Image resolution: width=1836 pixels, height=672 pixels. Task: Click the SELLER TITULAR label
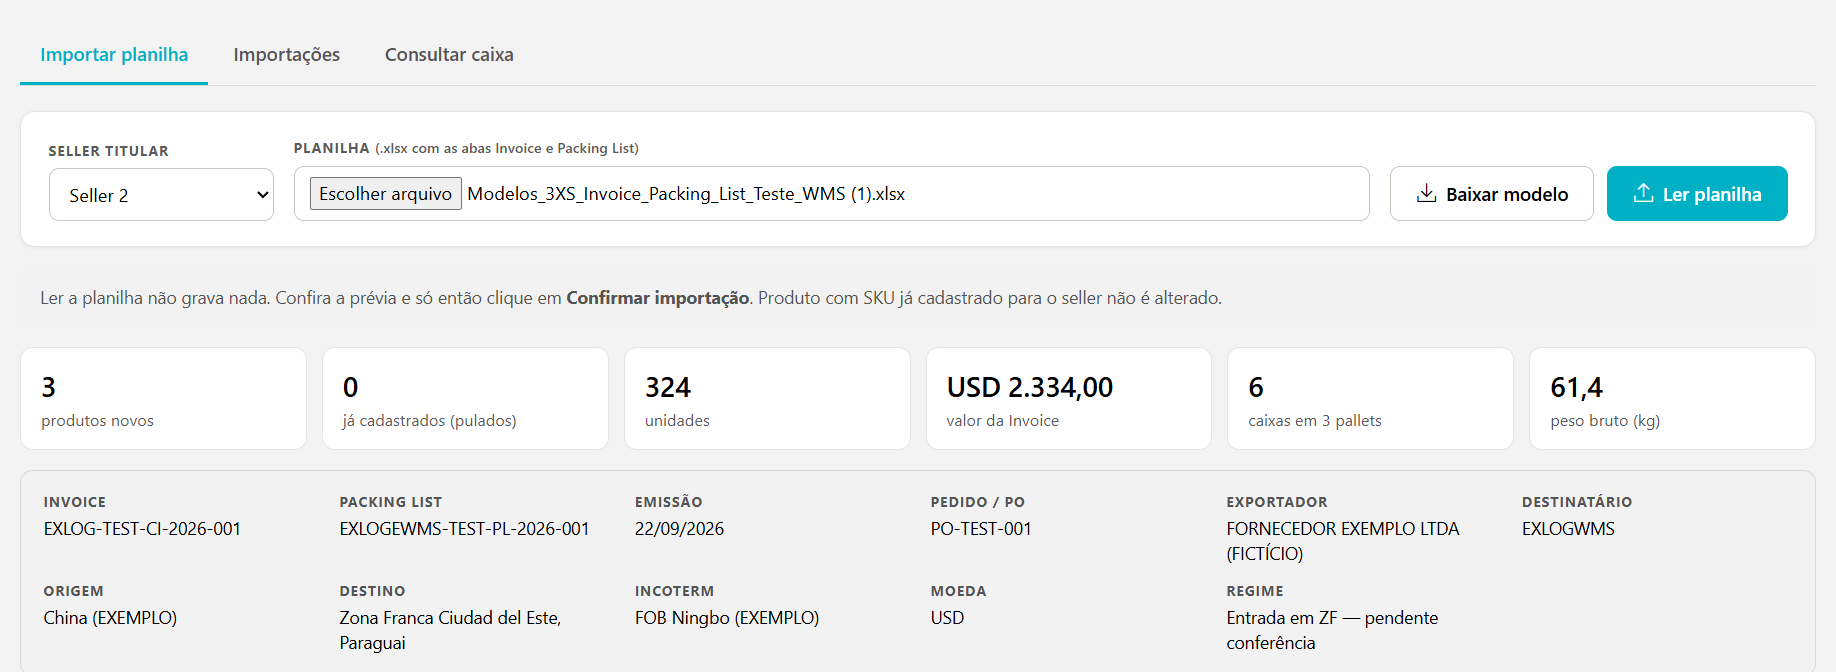108,151
